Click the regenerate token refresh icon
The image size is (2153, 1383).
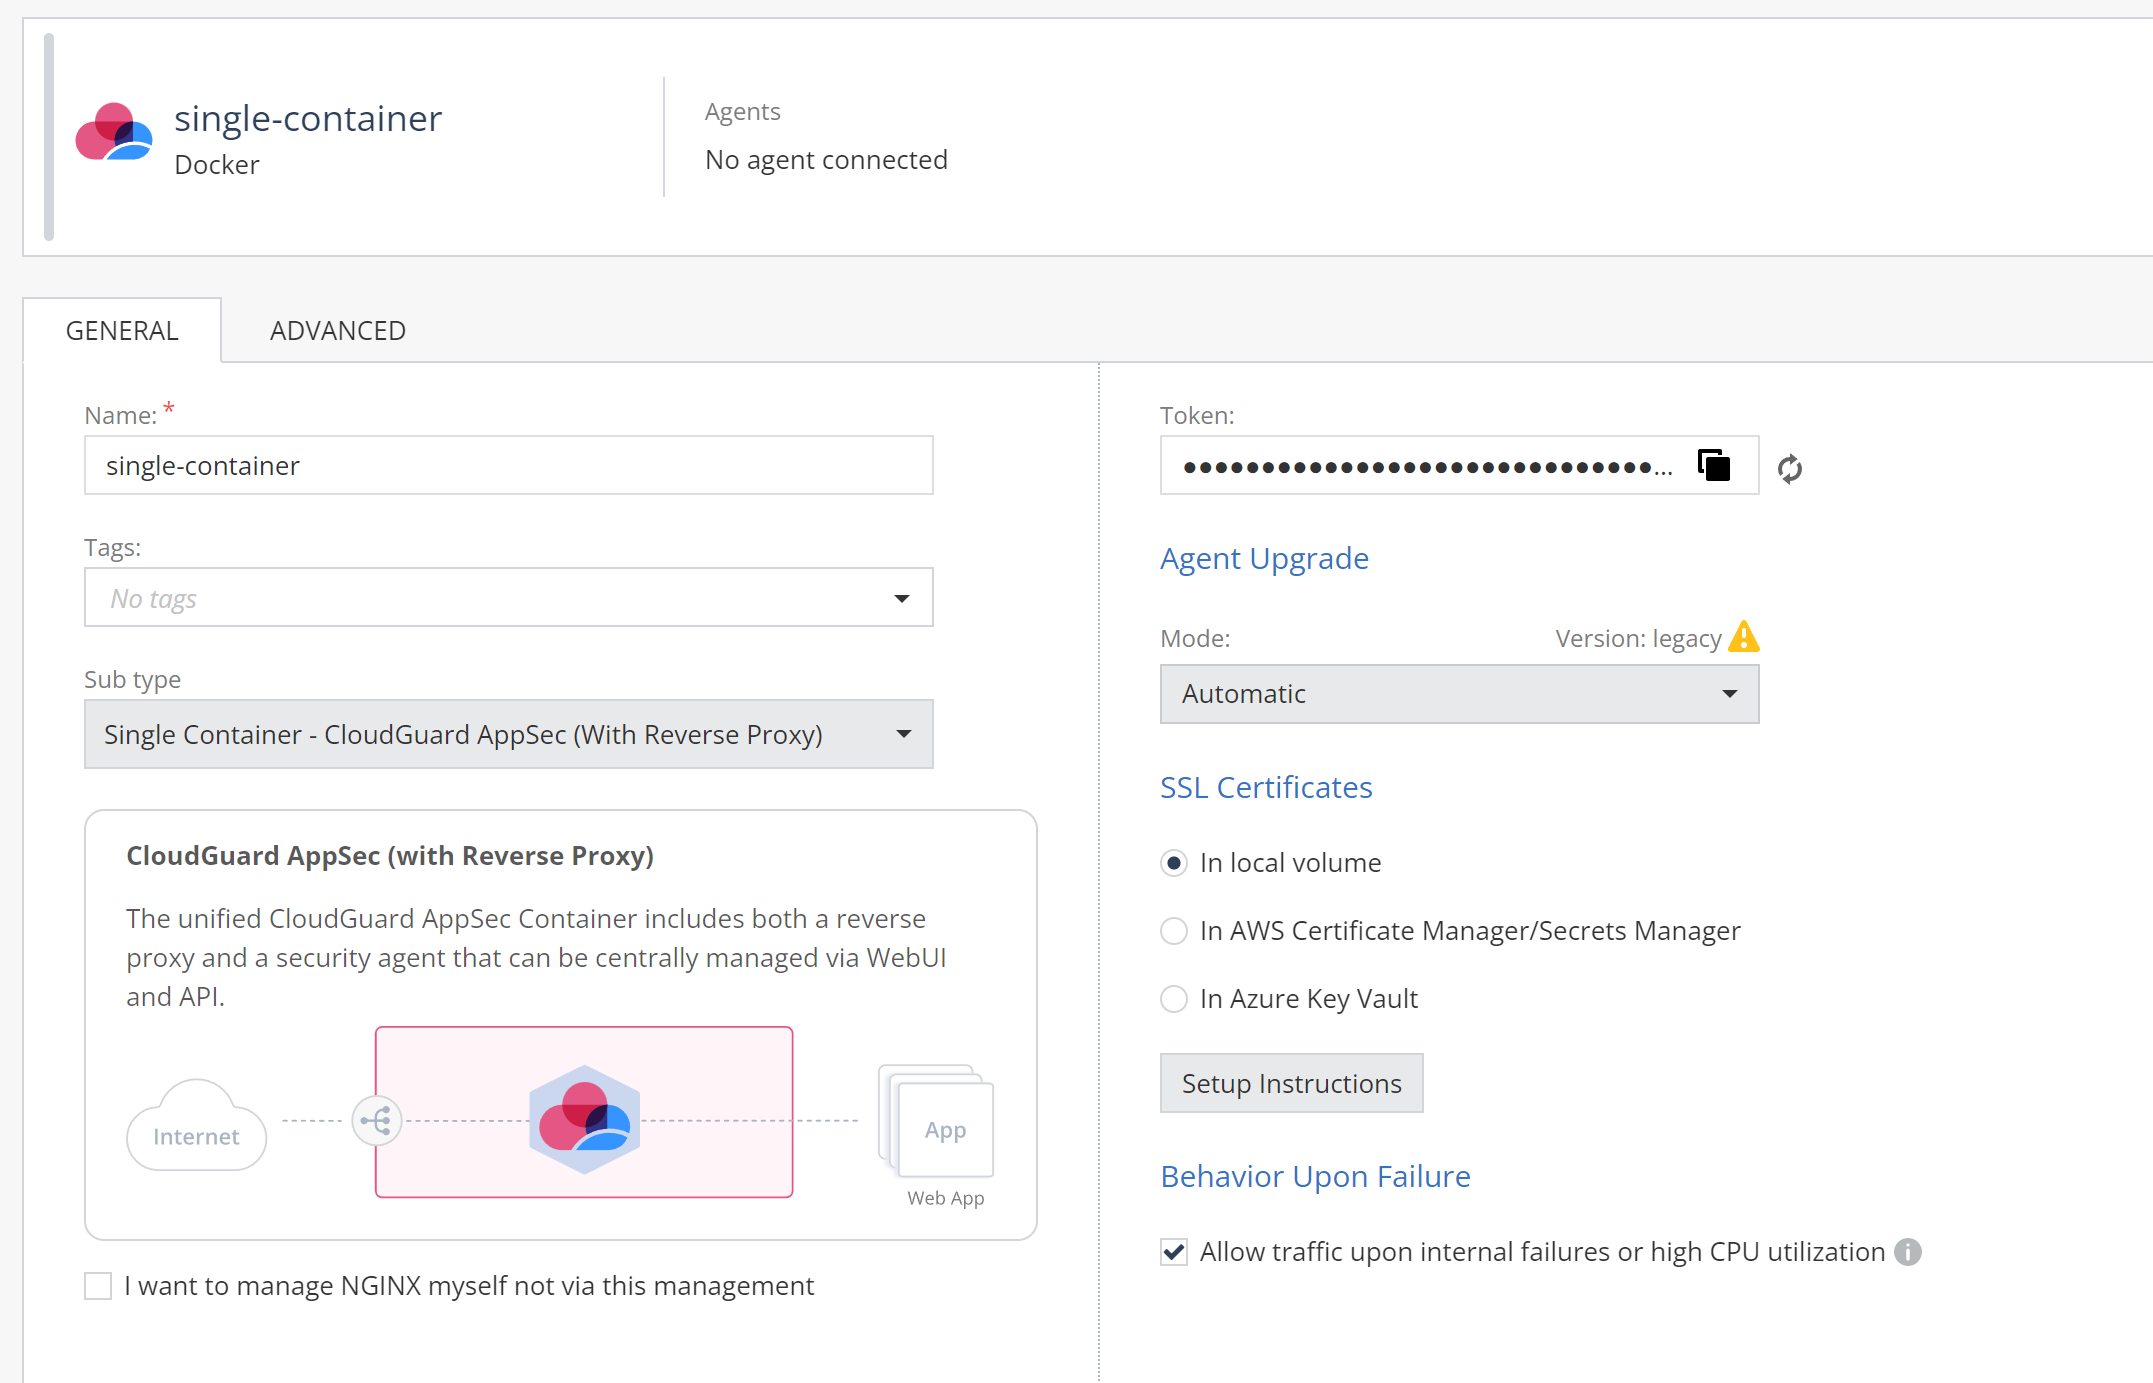click(1790, 468)
